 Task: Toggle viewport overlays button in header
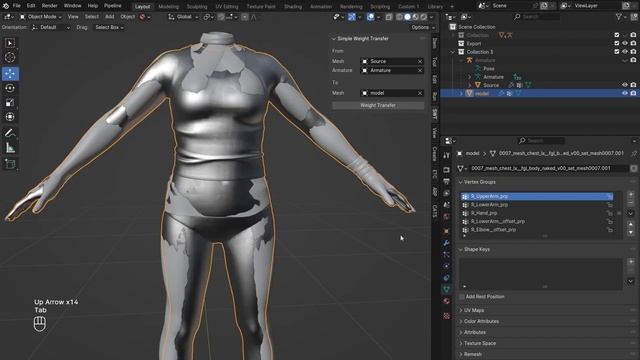coord(371,17)
